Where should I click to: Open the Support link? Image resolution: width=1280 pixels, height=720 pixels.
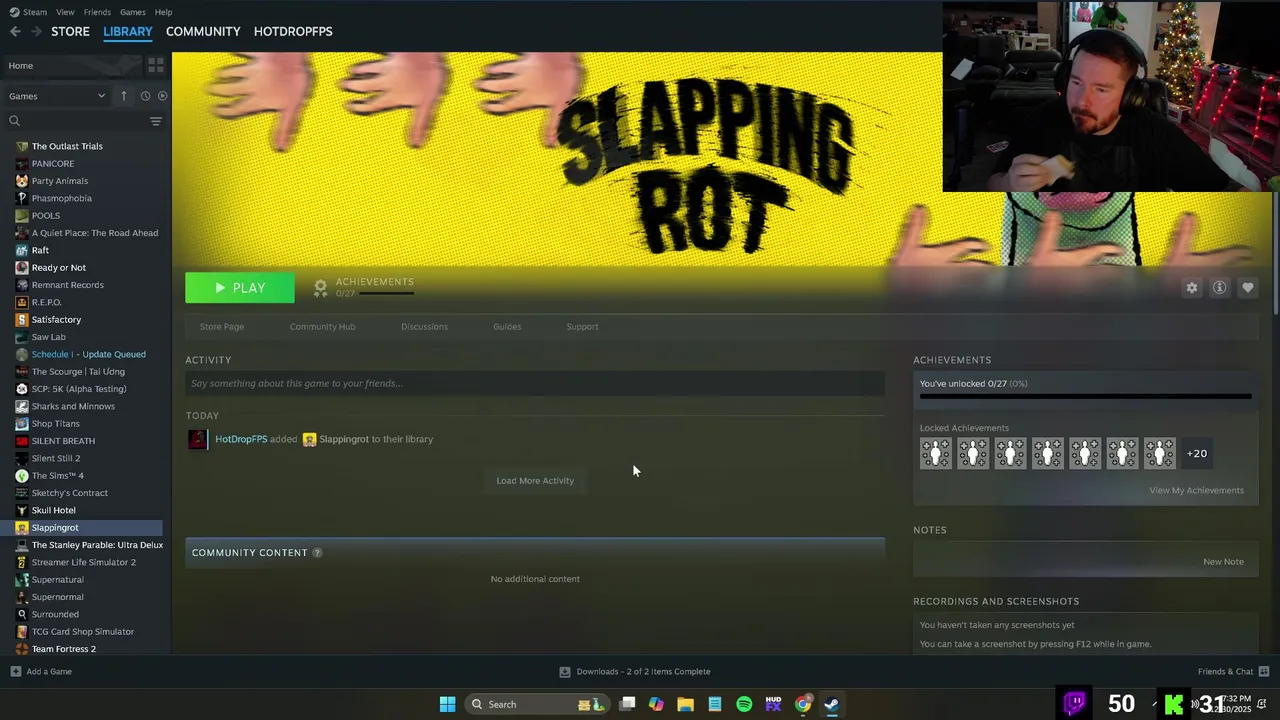(x=582, y=327)
